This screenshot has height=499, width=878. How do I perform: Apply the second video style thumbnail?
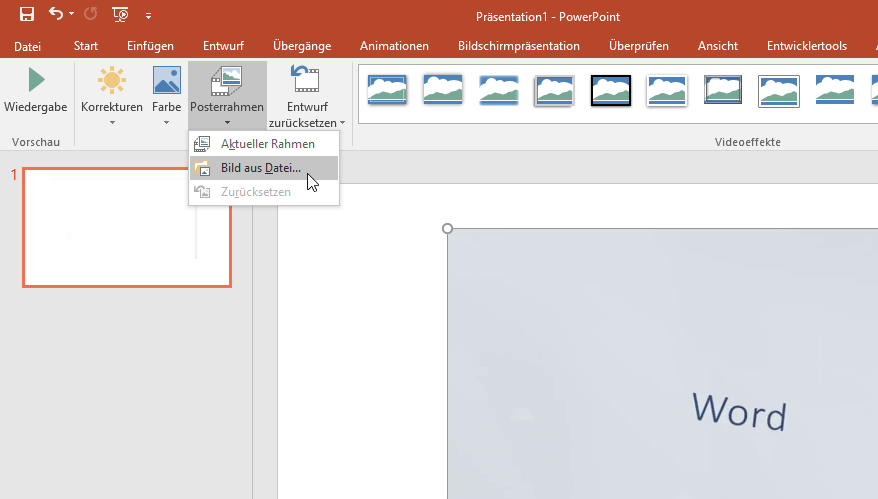click(443, 90)
